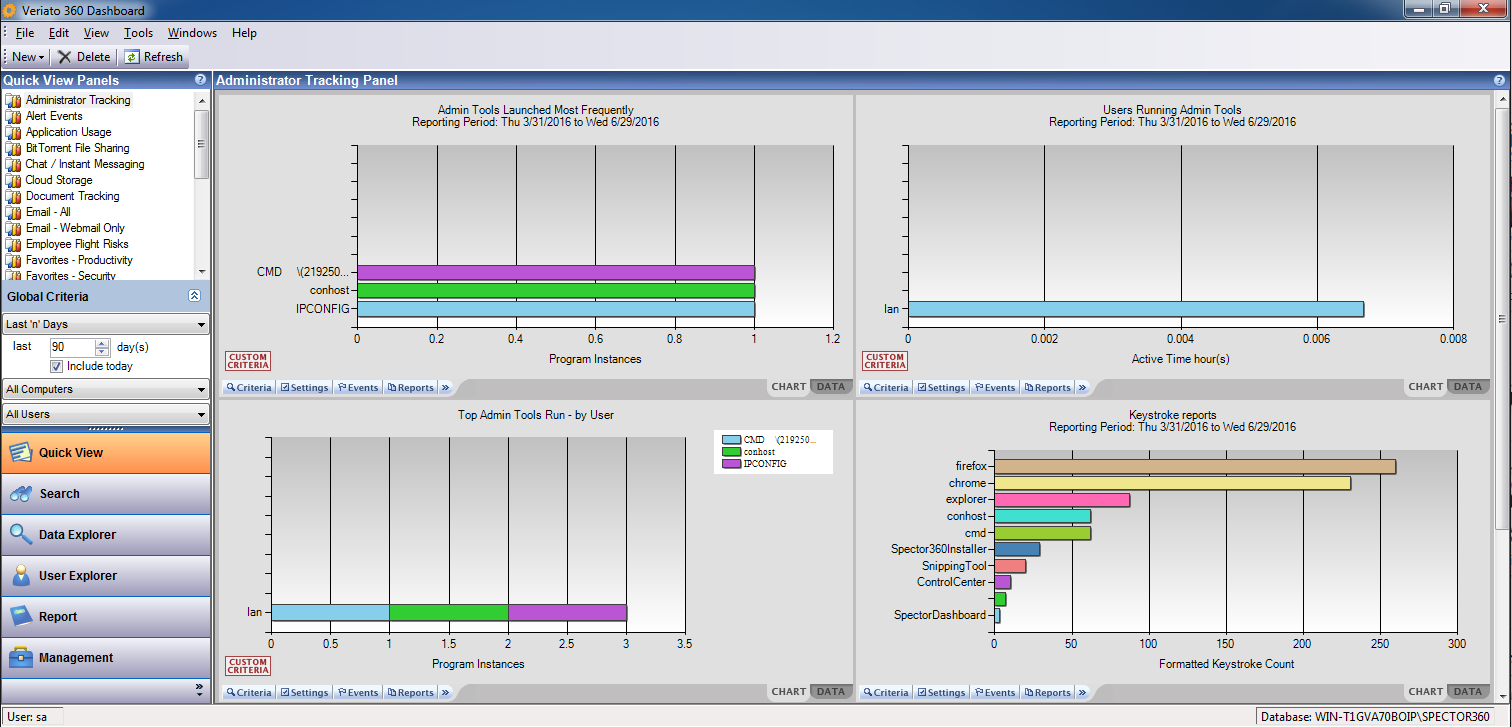Click the Quick View navigation icon
Screen dimensions: 1512x727
[20, 453]
